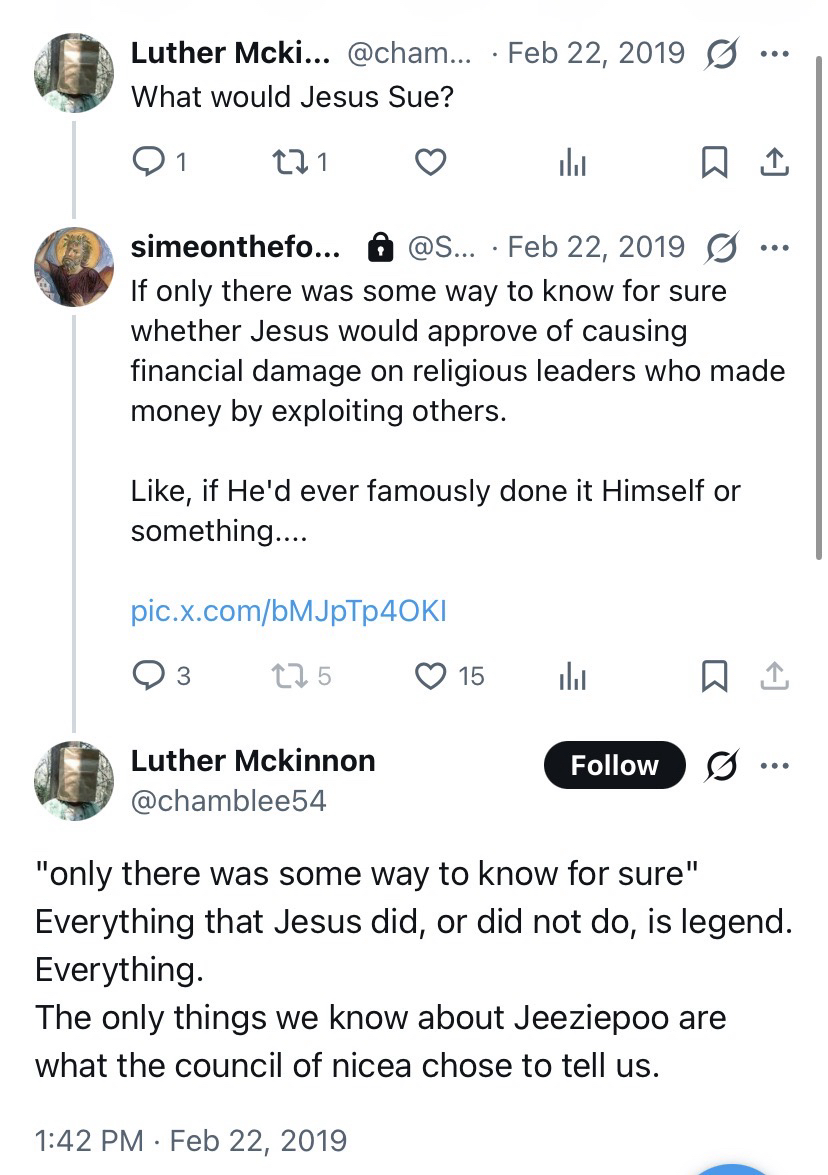Open more options on simeonthefo's tweet
Image resolution: width=828 pixels, height=1175 pixels.
point(775,247)
